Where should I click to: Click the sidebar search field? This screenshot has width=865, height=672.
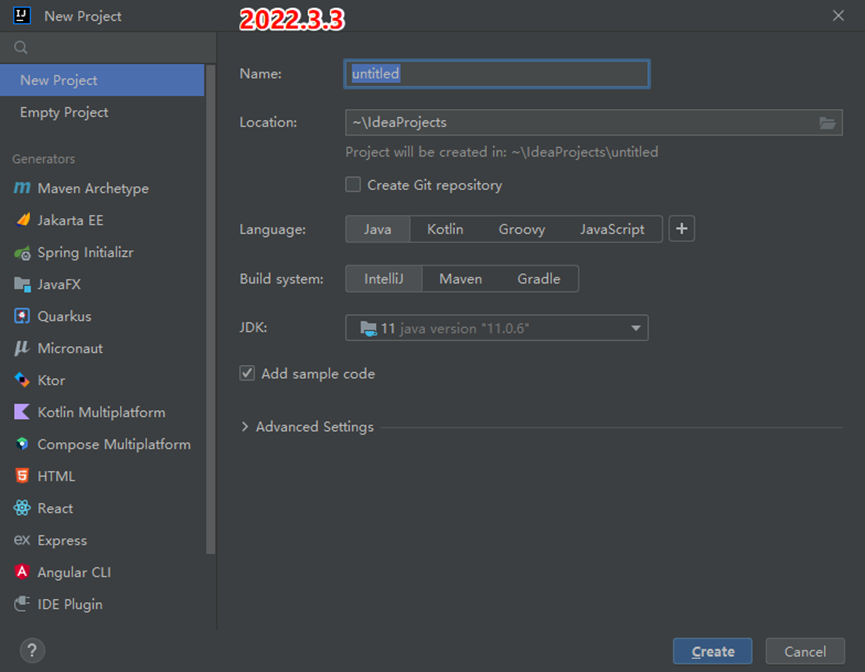point(108,47)
